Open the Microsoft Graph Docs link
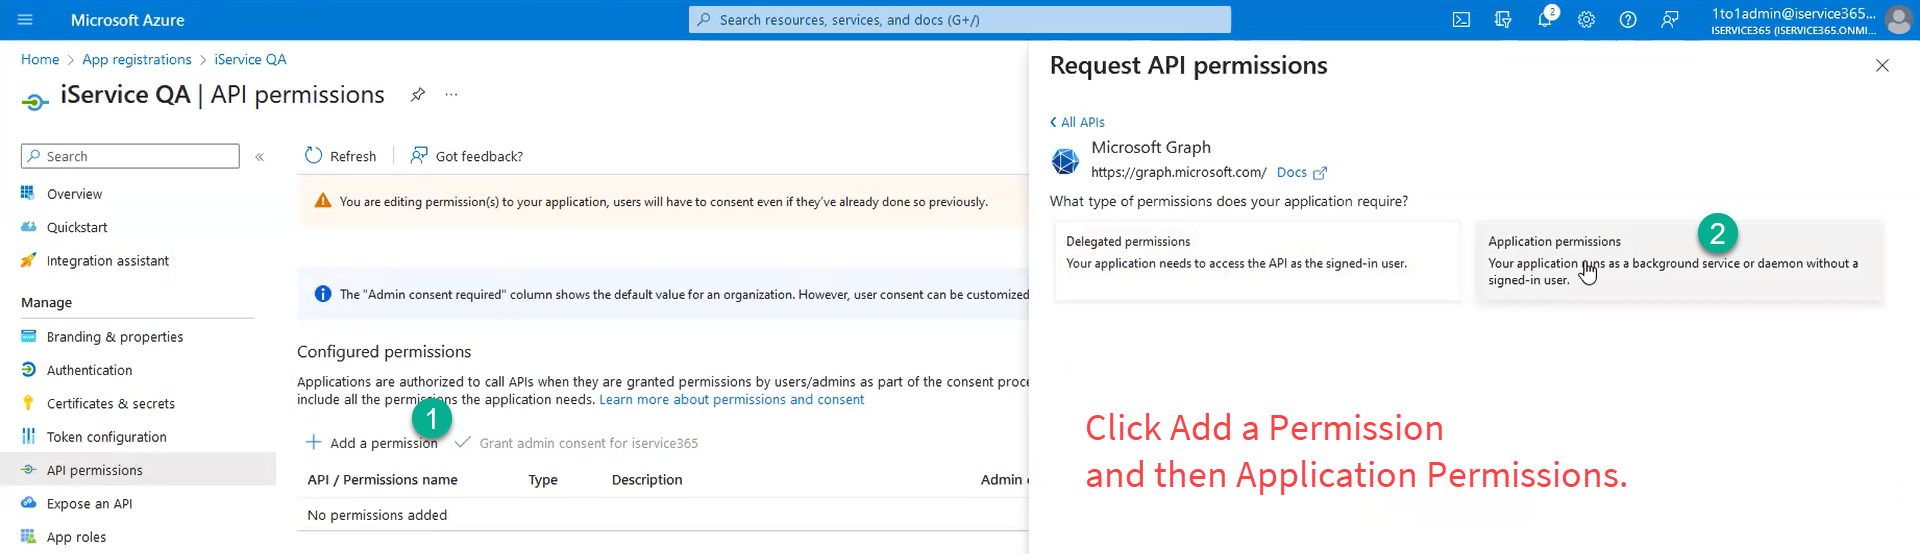The width and height of the screenshot is (1920, 554). coord(1292,172)
